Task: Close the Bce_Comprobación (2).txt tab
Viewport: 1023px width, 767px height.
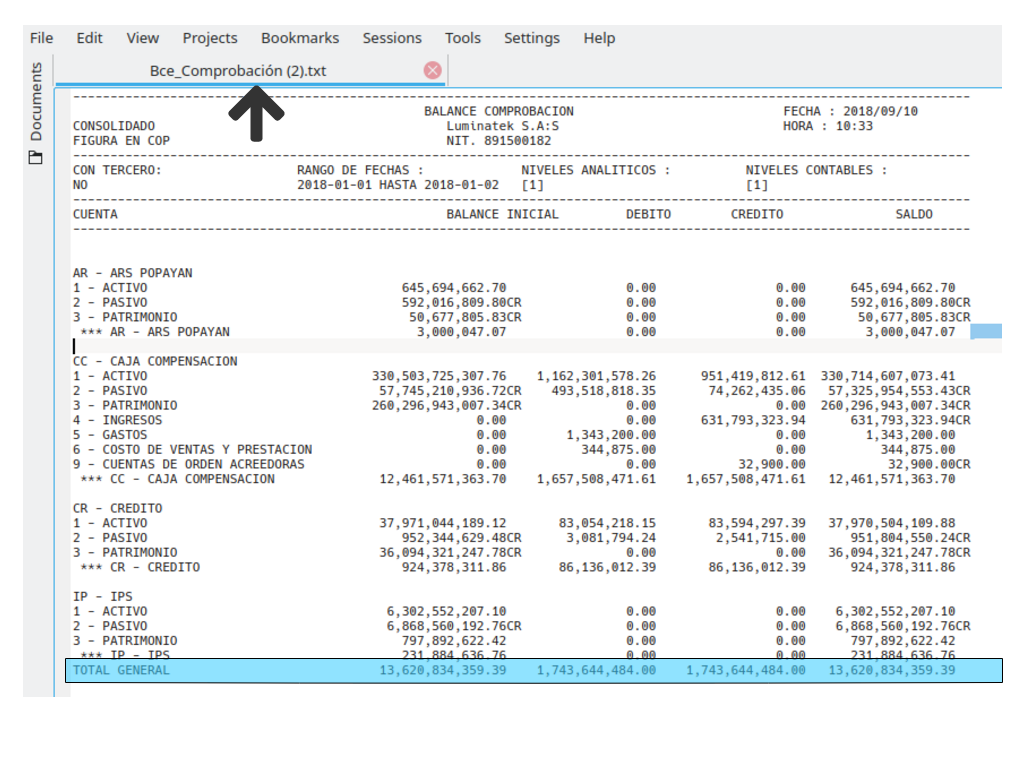Action: [x=432, y=70]
